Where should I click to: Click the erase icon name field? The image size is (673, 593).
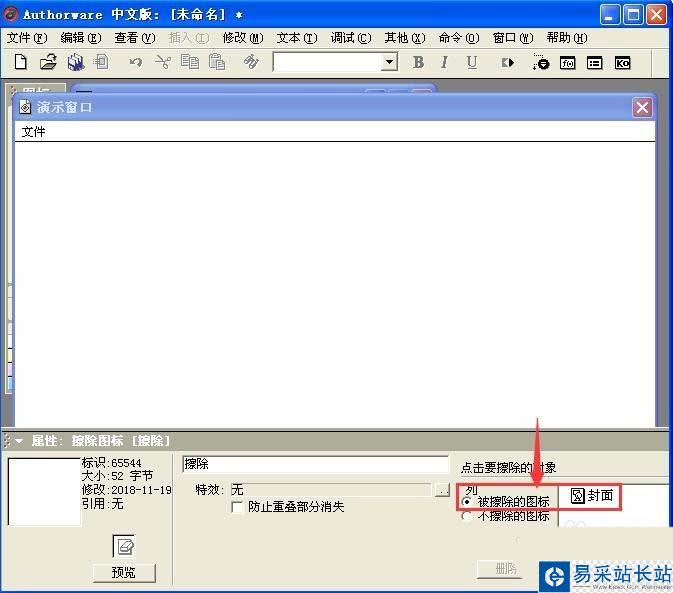pyautogui.click(x=315, y=464)
